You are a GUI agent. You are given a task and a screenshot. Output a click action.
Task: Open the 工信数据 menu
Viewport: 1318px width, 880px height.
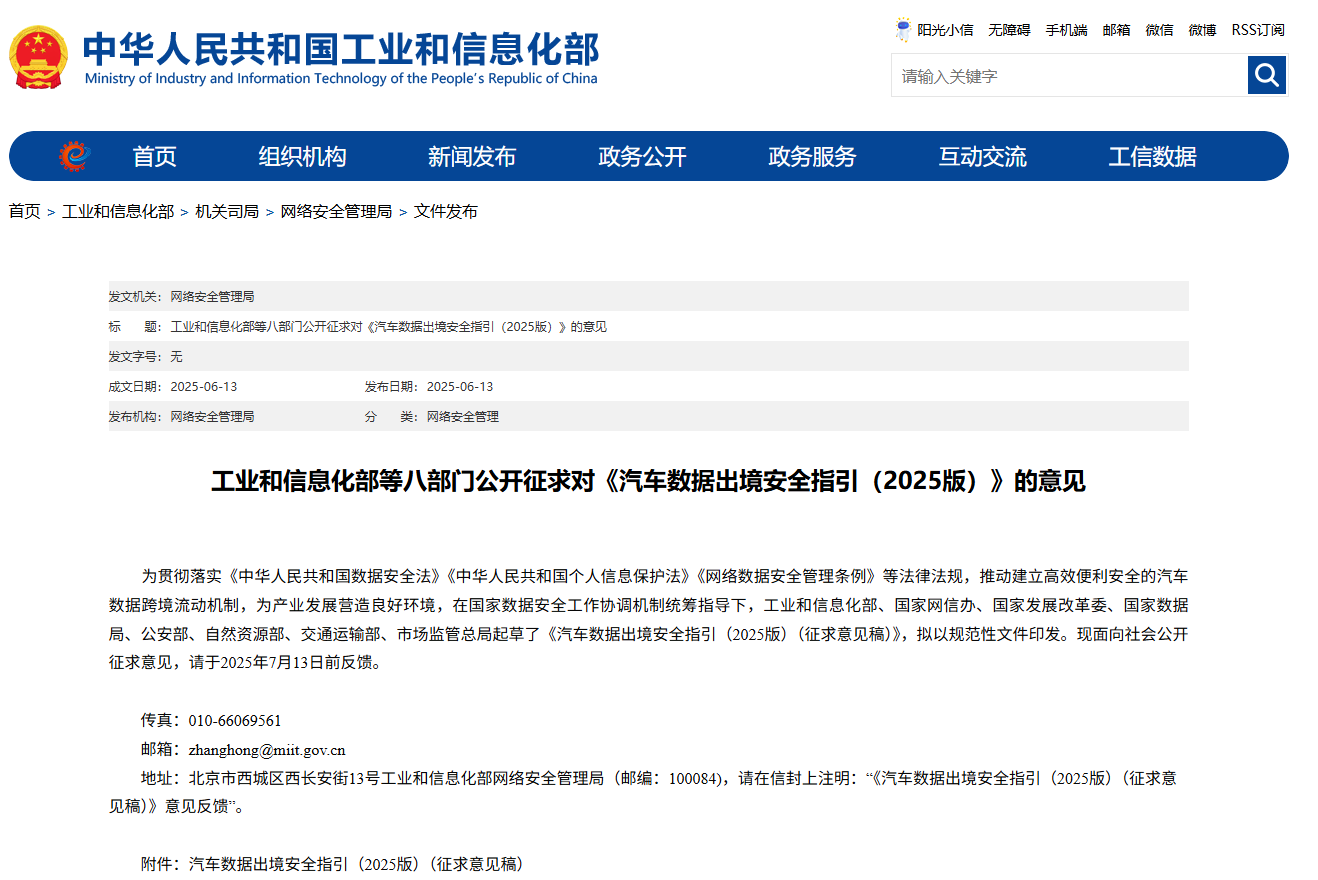[x=1151, y=155]
